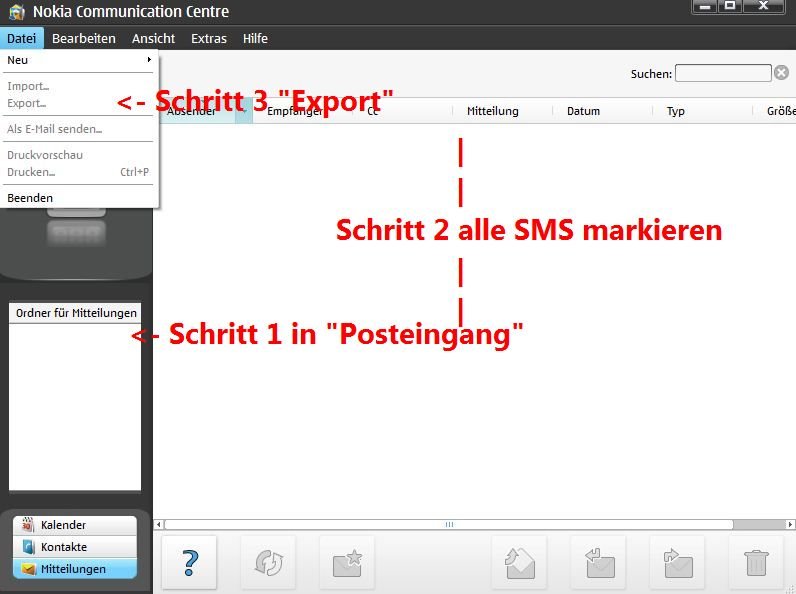
Task: Click the send message up-arrow icon
Action: click(x=520, y=563)
